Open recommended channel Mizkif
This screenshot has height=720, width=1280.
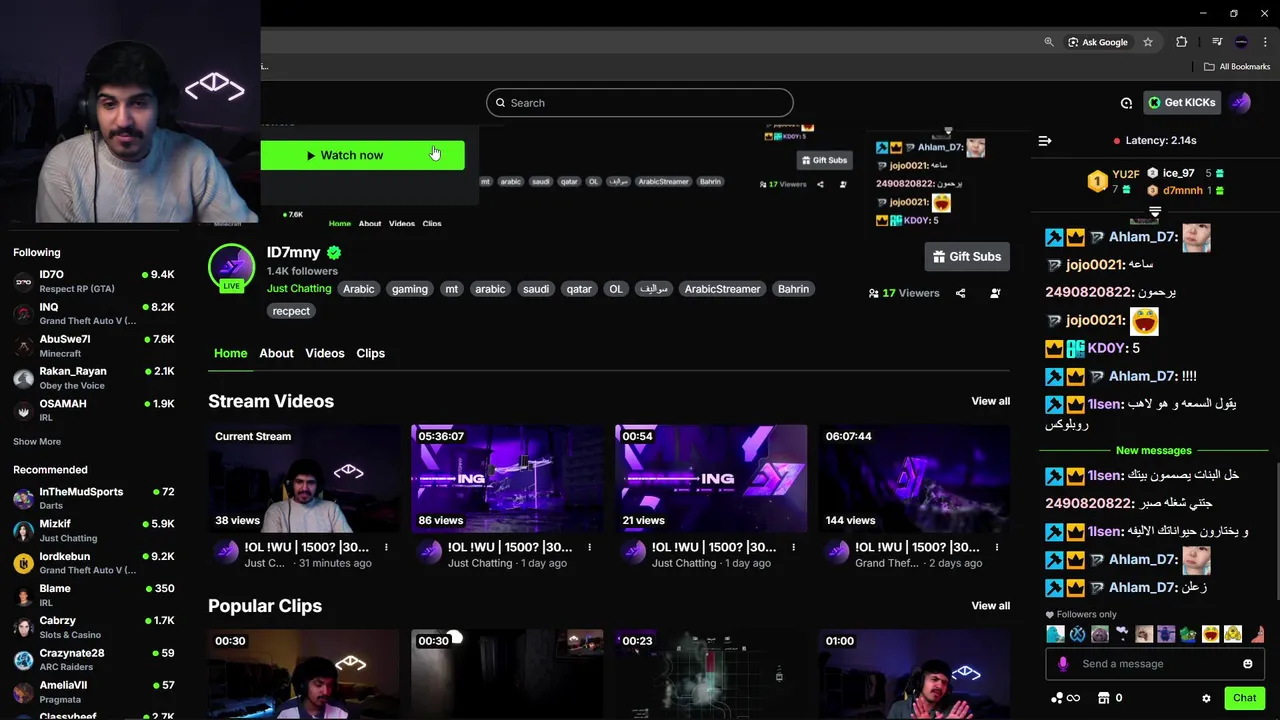94,530
